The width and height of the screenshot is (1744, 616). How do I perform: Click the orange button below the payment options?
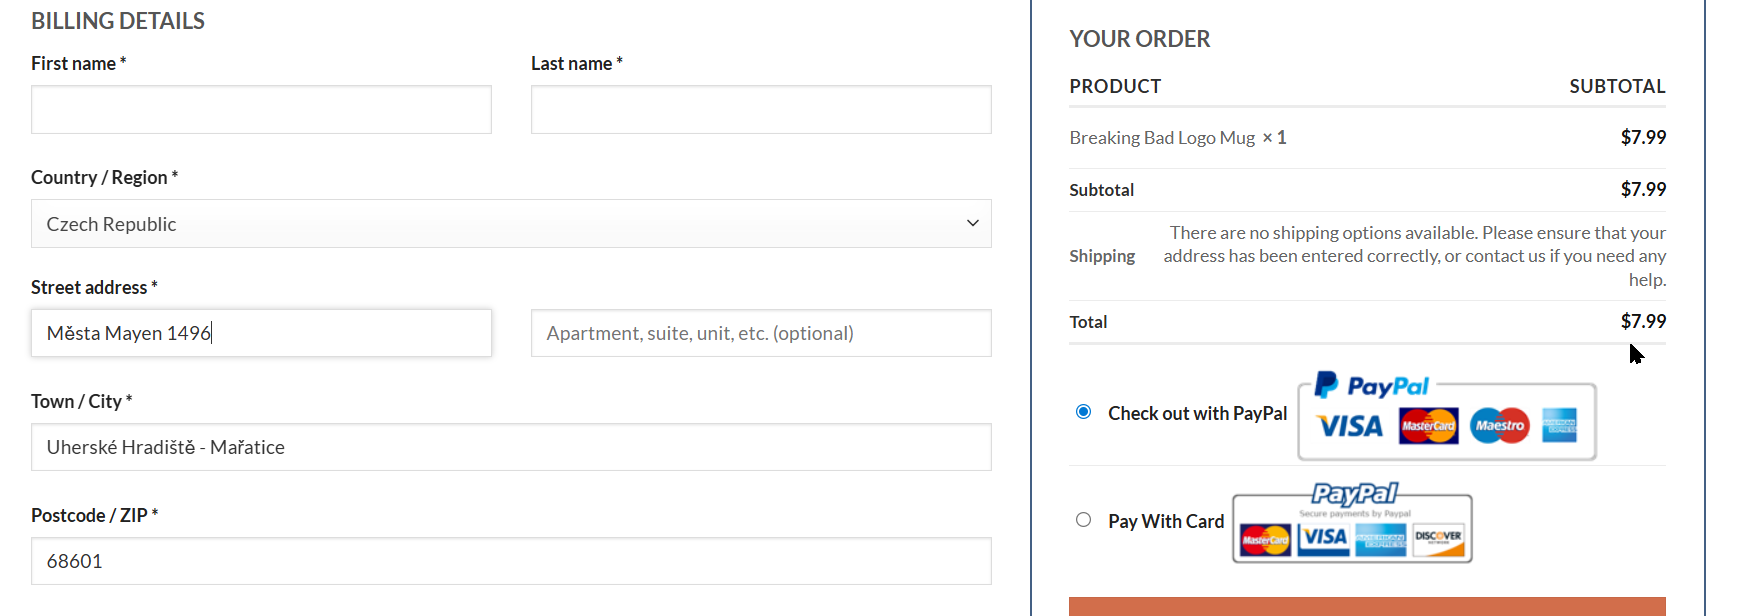point(1367,607)
